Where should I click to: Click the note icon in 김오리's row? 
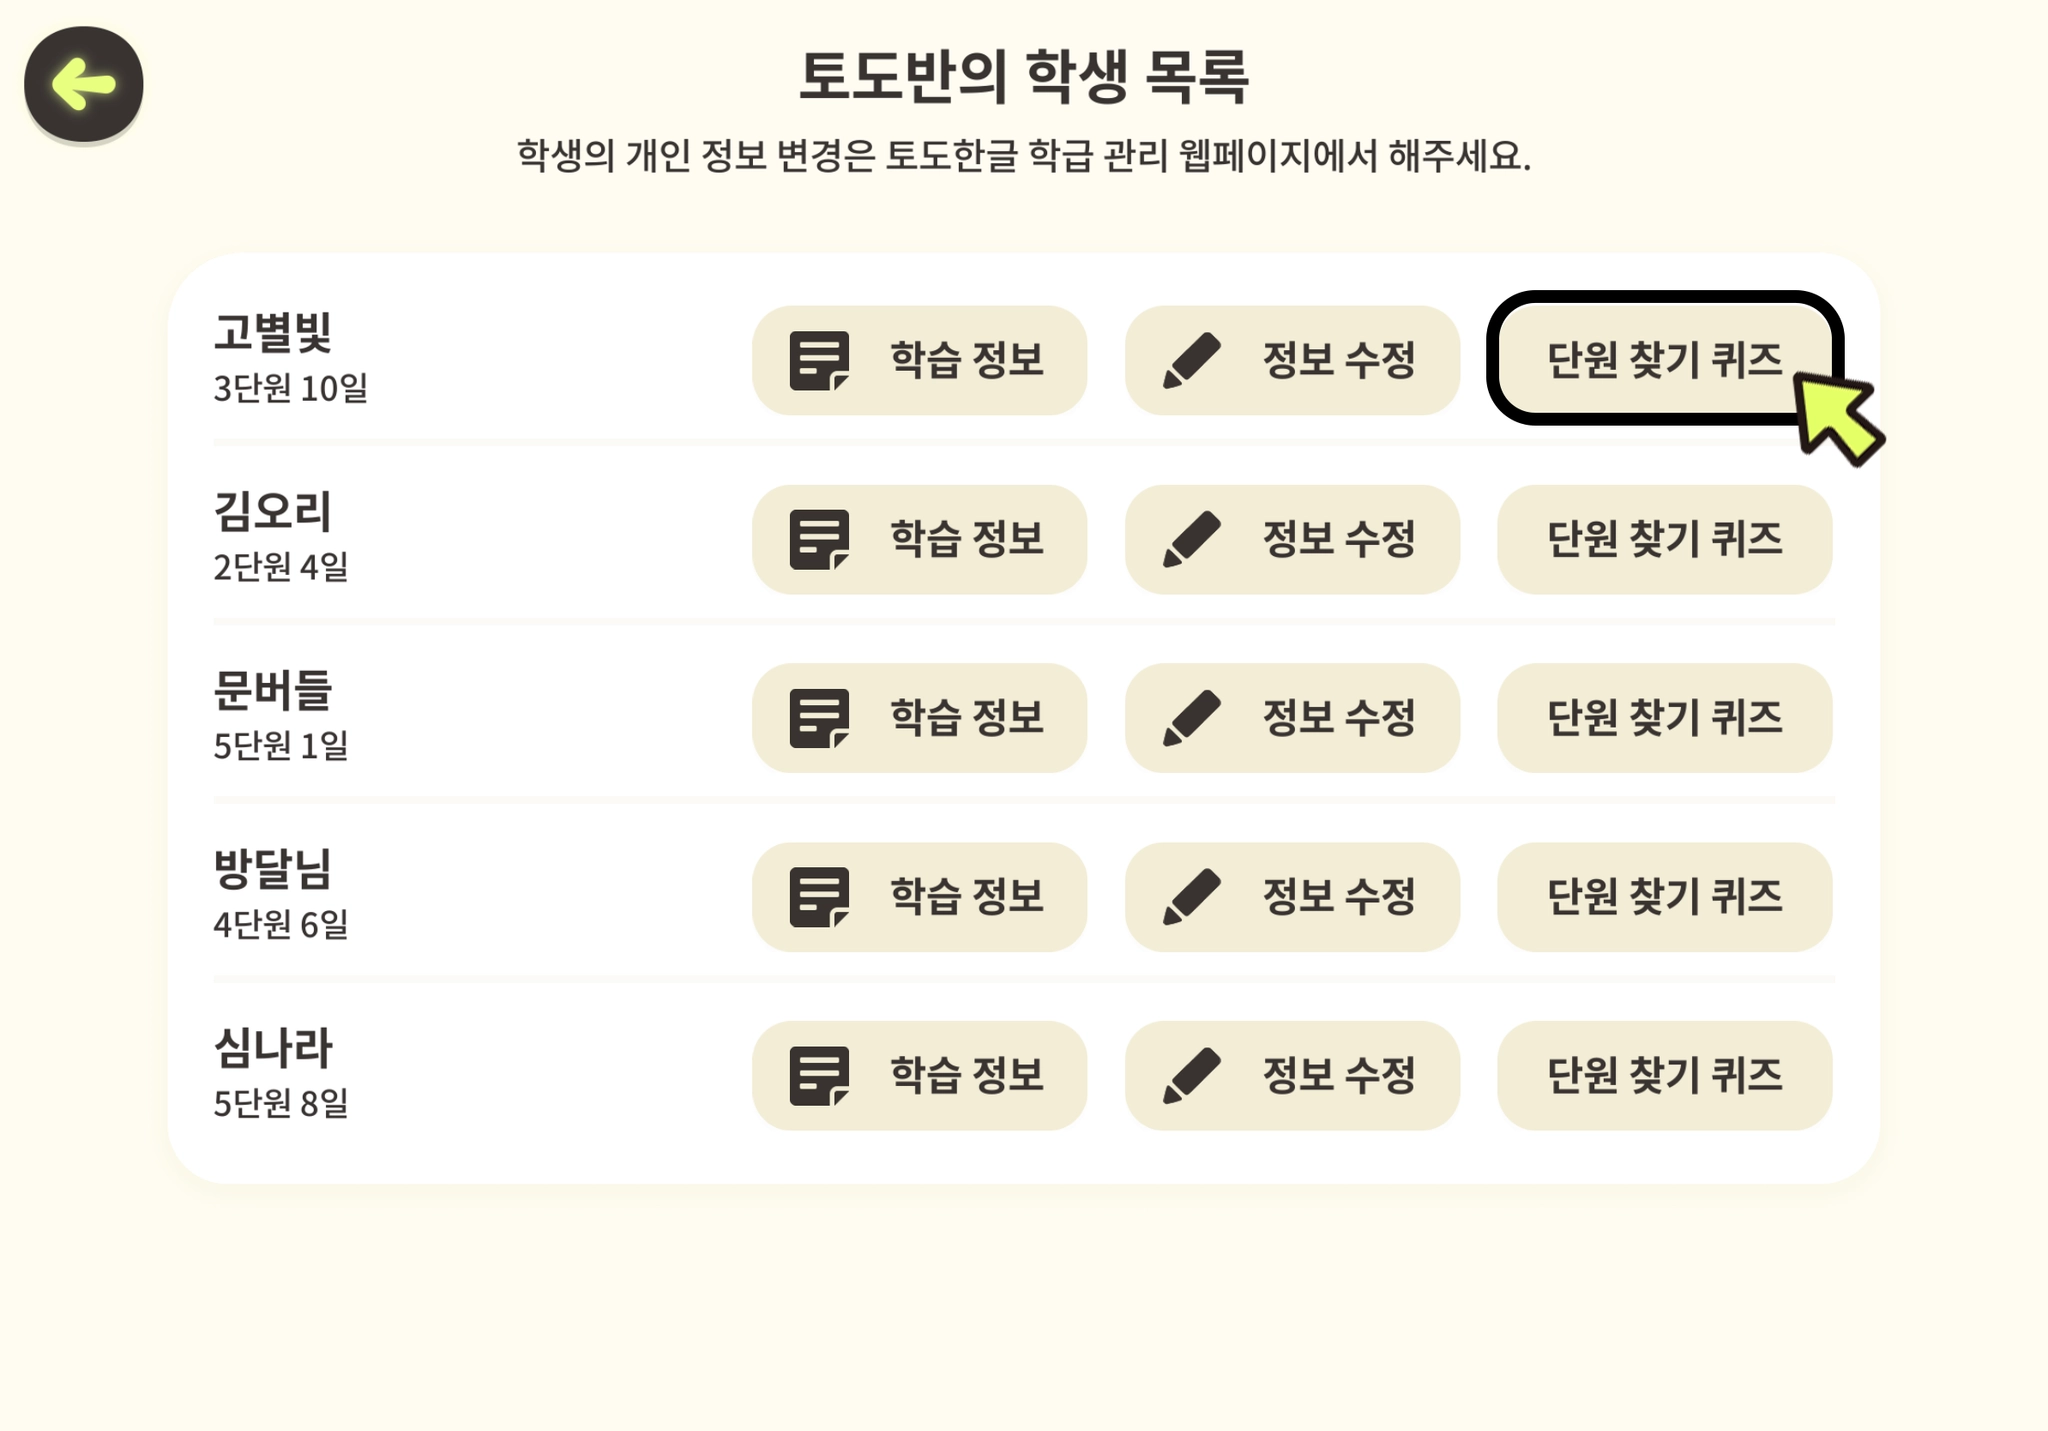[819, 540]
